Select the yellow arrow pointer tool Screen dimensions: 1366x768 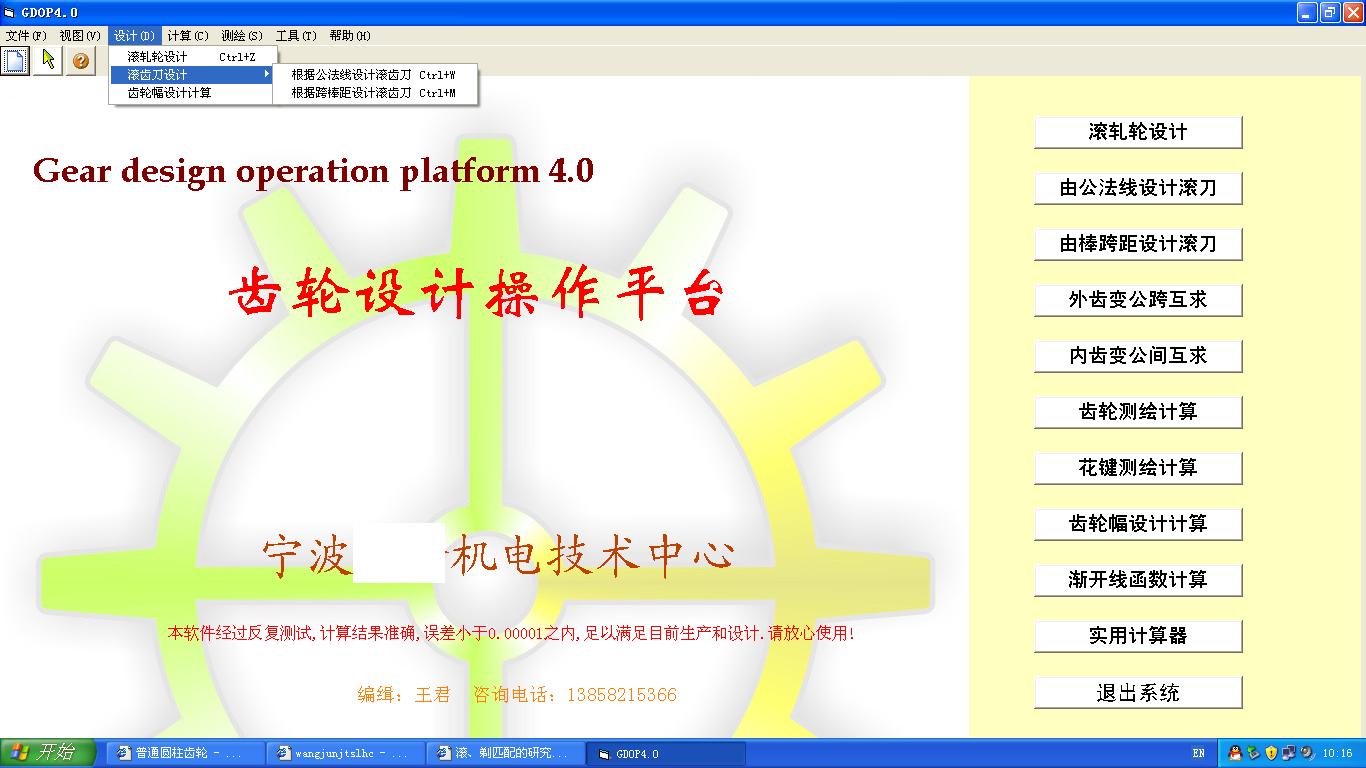[x=48, y=61]
